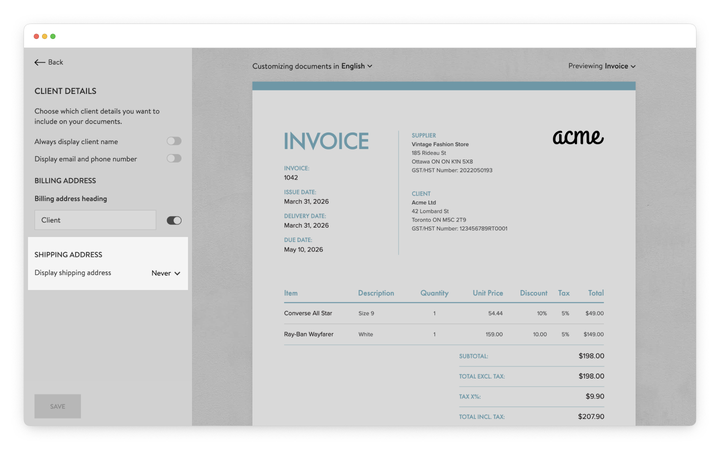Click the Total incl. tax amount
720x450 pixels.
tap(590, 416)
